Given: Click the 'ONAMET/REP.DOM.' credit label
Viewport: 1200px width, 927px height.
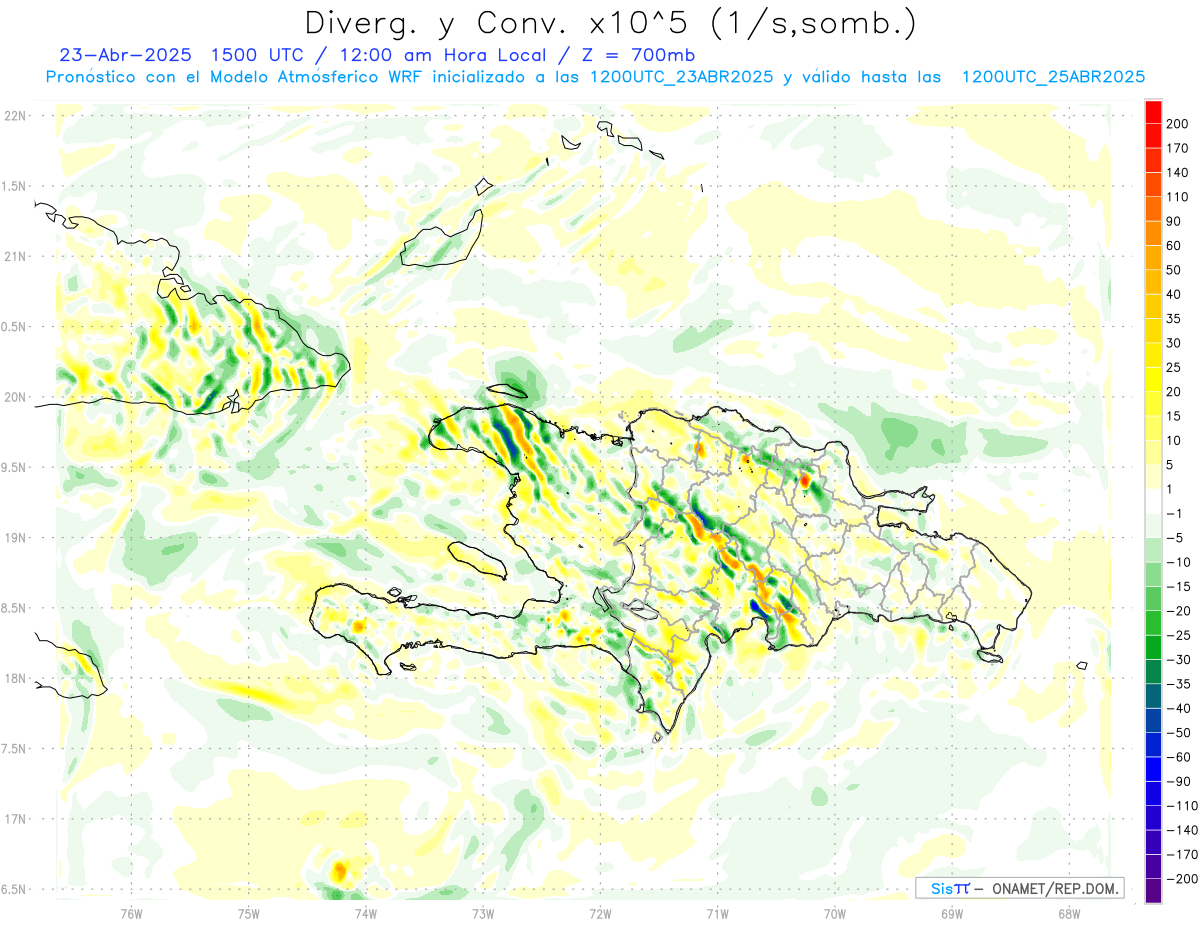Looking at the screenshot, I should coord(1054,888).
